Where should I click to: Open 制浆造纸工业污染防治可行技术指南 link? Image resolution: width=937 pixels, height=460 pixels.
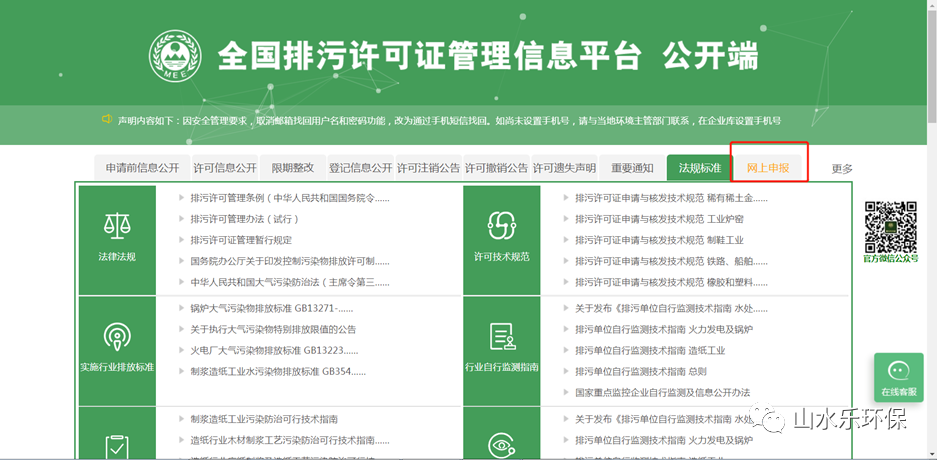coord(264,419)
